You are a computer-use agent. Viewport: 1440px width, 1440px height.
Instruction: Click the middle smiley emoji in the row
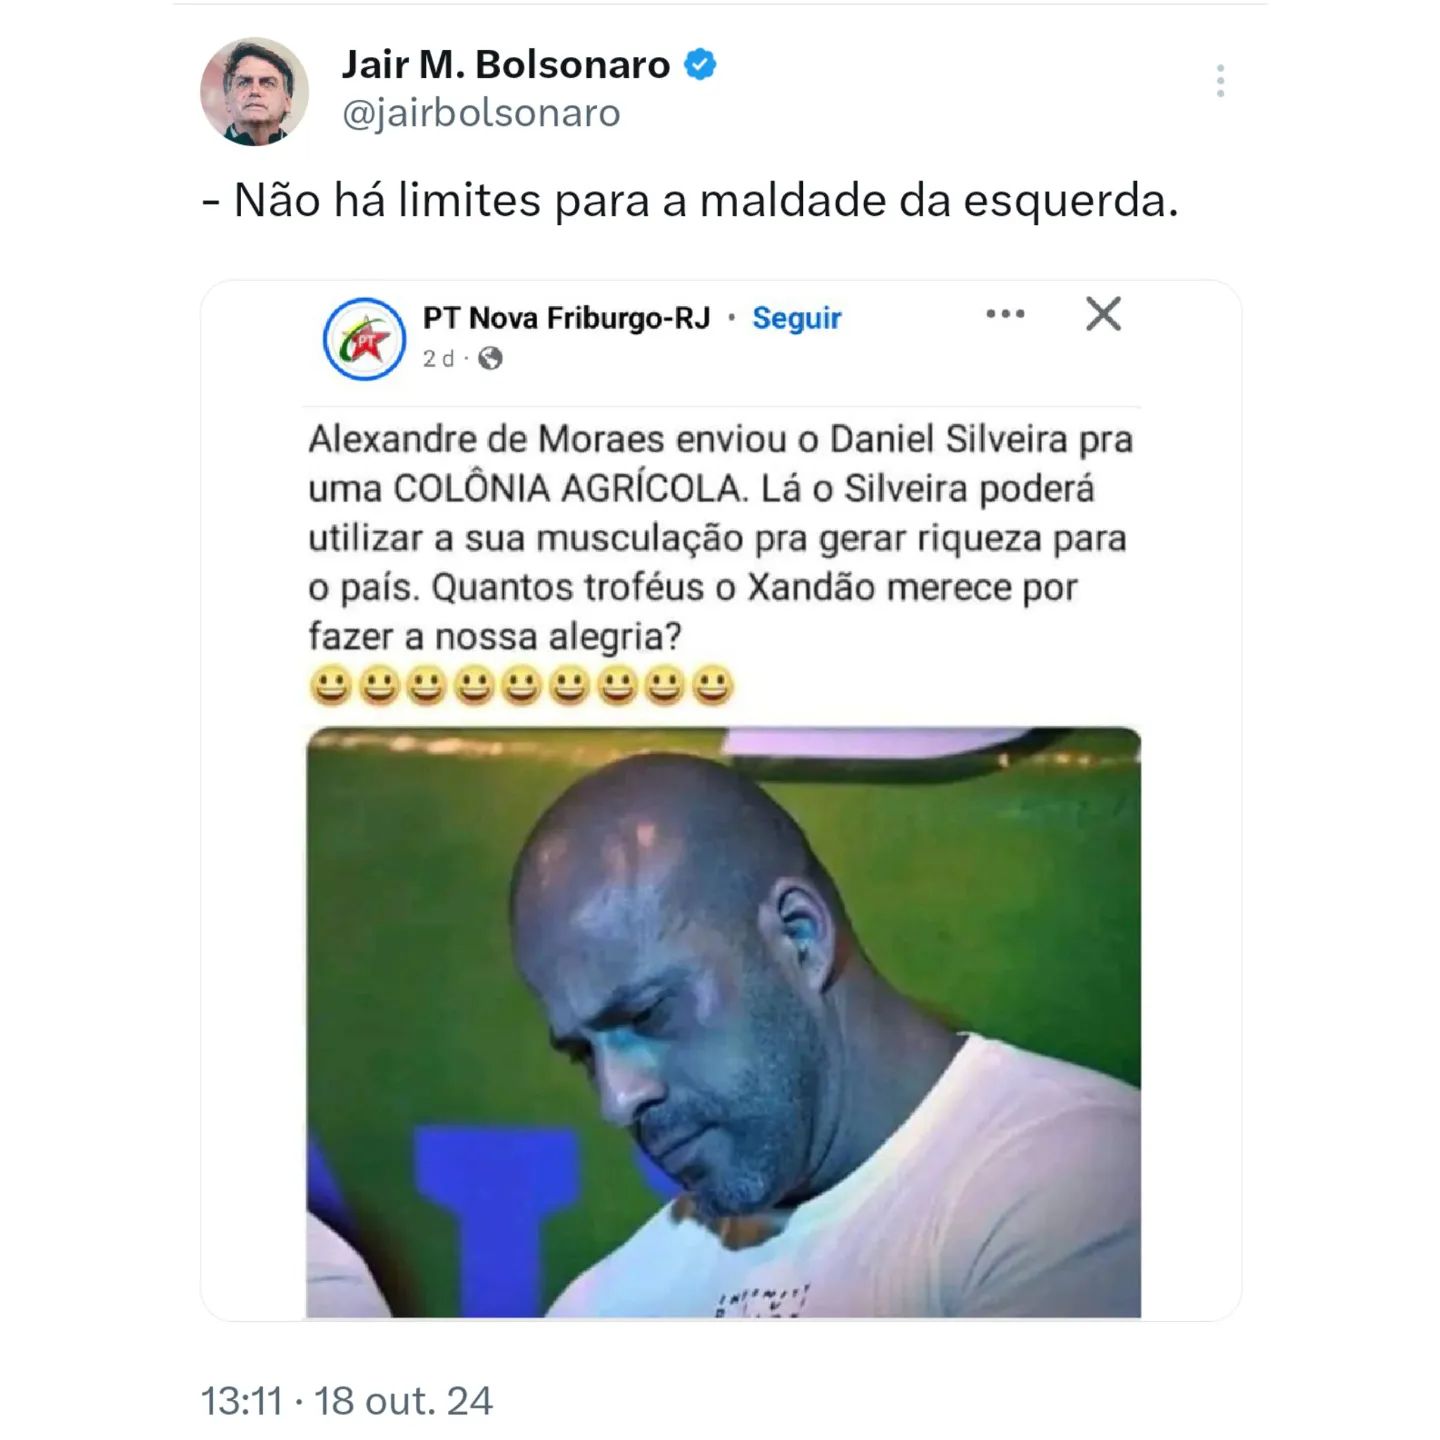521,686
